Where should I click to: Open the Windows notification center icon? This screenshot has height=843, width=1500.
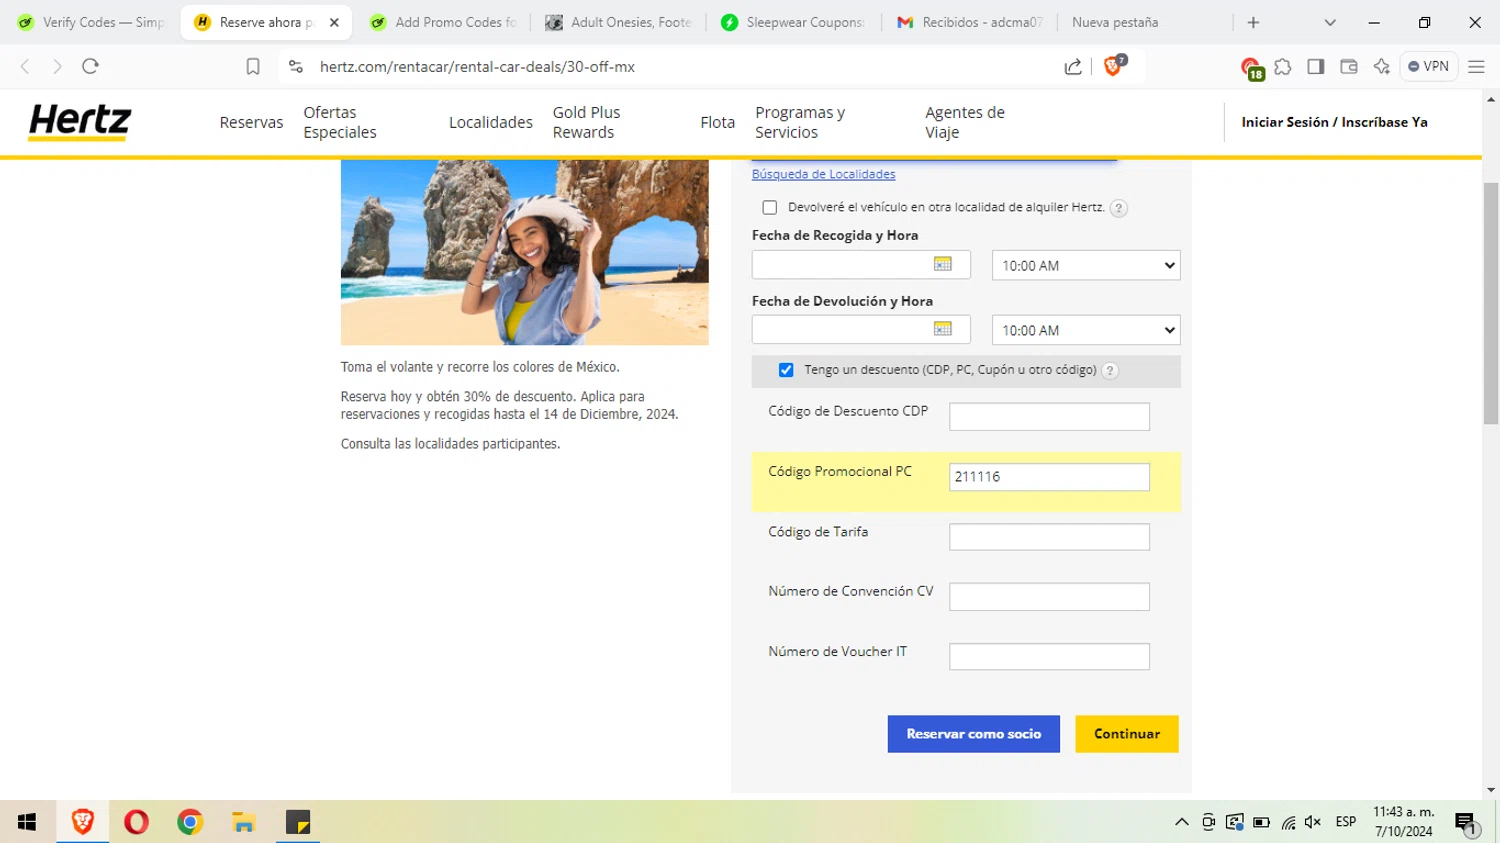pos(1466,823)
